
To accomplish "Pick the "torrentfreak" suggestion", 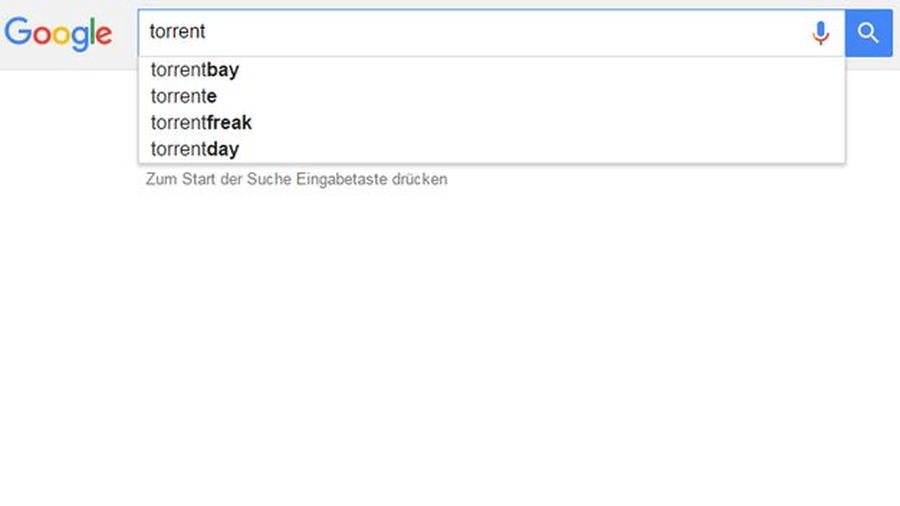I will (x=201, y=123).
